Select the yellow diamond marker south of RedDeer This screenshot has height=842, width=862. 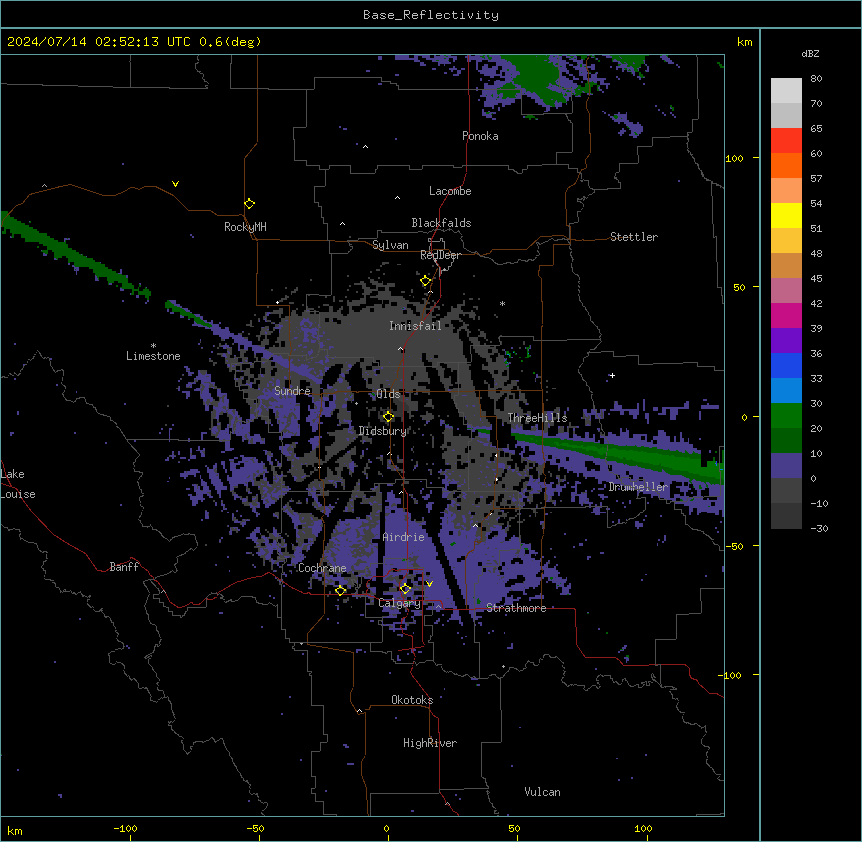point(426,281)
